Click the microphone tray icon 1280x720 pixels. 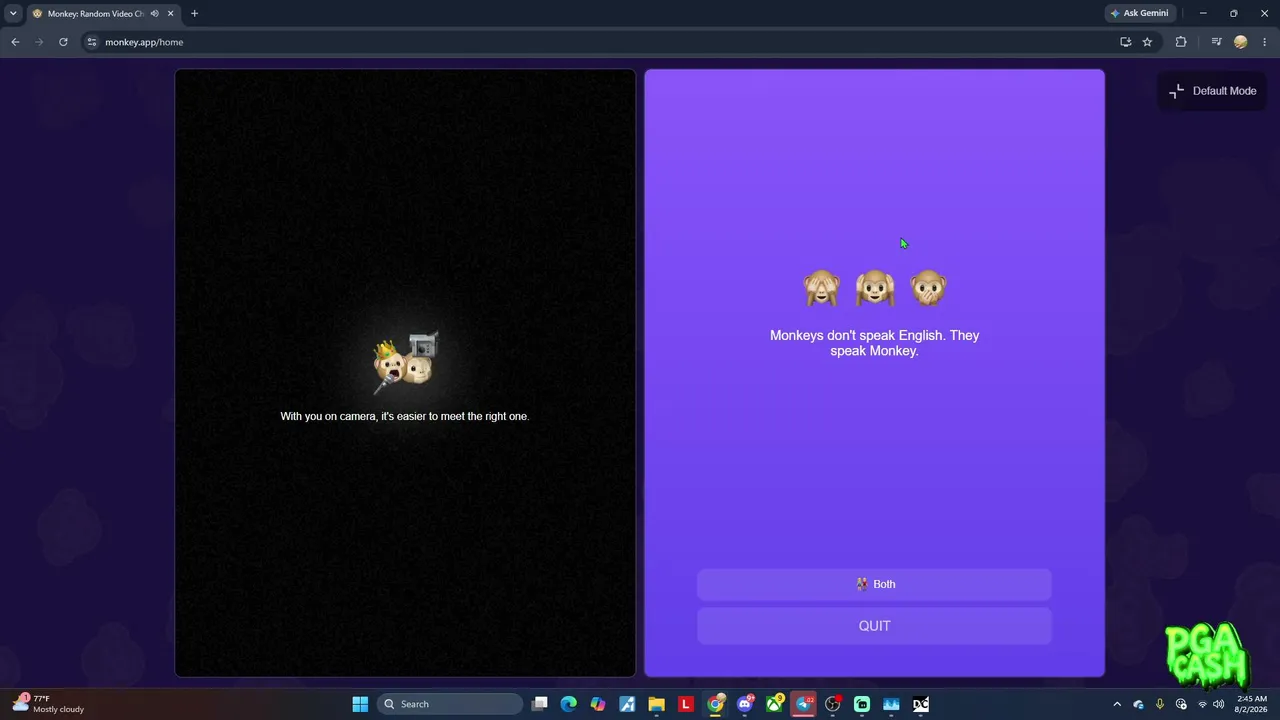click(x=1160, y=704)
